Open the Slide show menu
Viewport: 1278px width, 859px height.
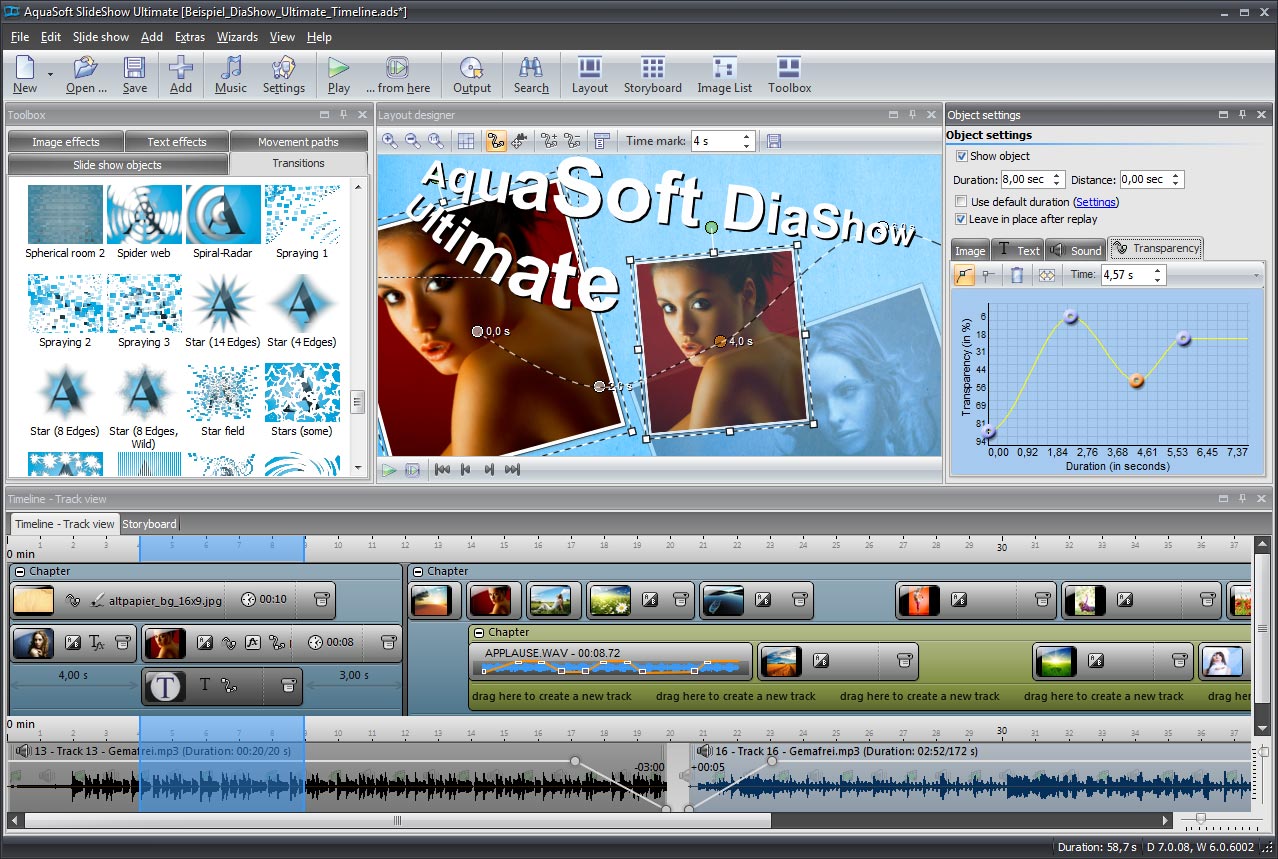coord(101,37)
